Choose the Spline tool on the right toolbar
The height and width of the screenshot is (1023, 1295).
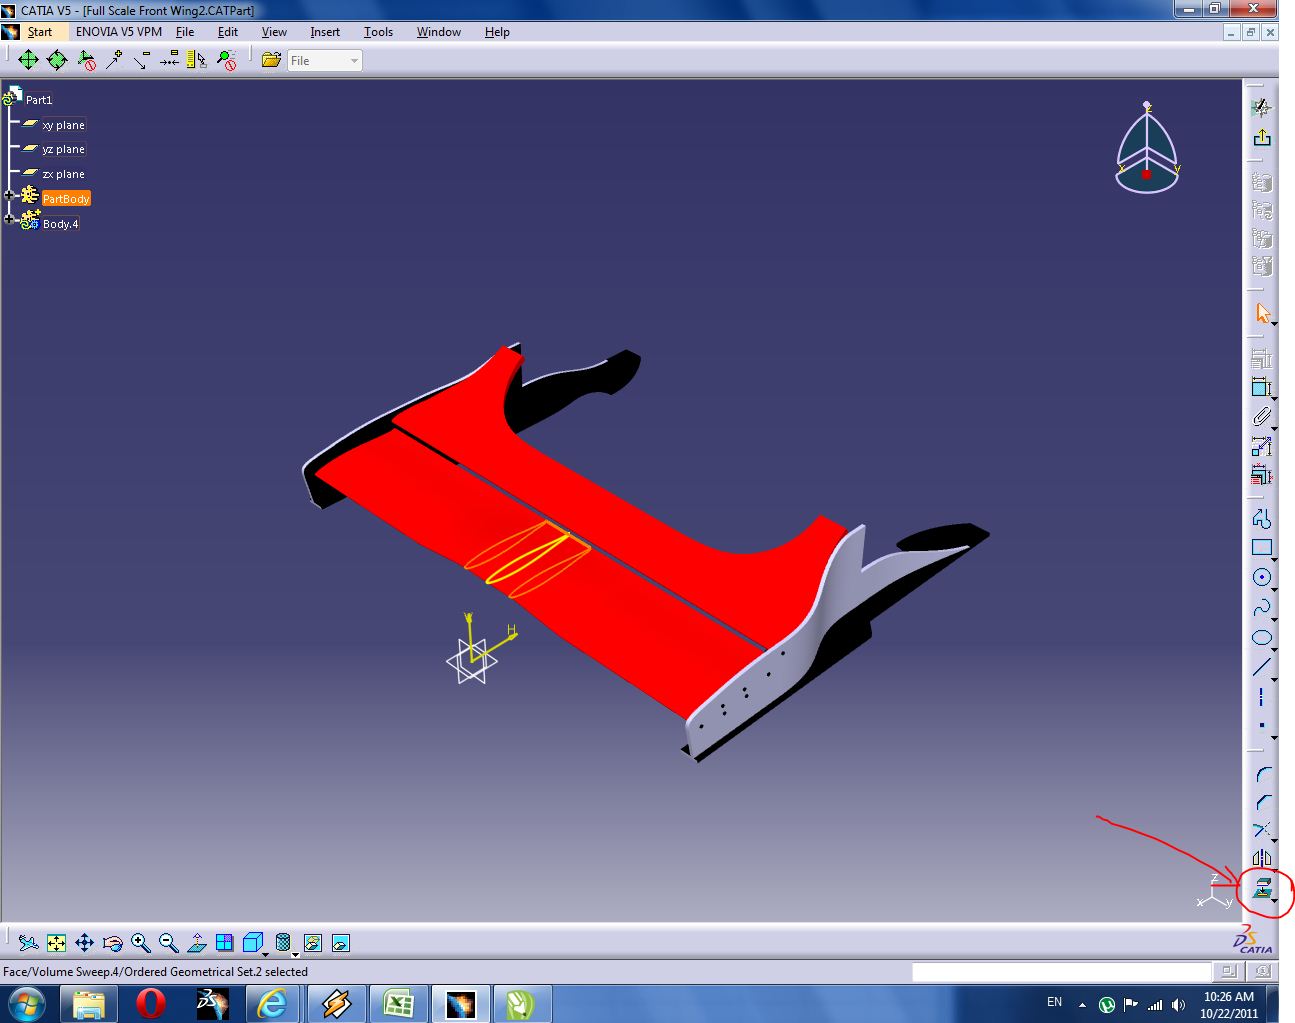(x=1262, y=608)
